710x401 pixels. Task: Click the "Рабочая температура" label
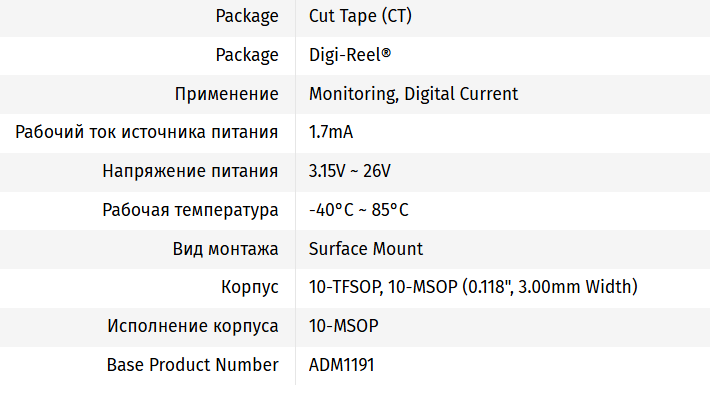pyautogui.click(x=190, y=210)
